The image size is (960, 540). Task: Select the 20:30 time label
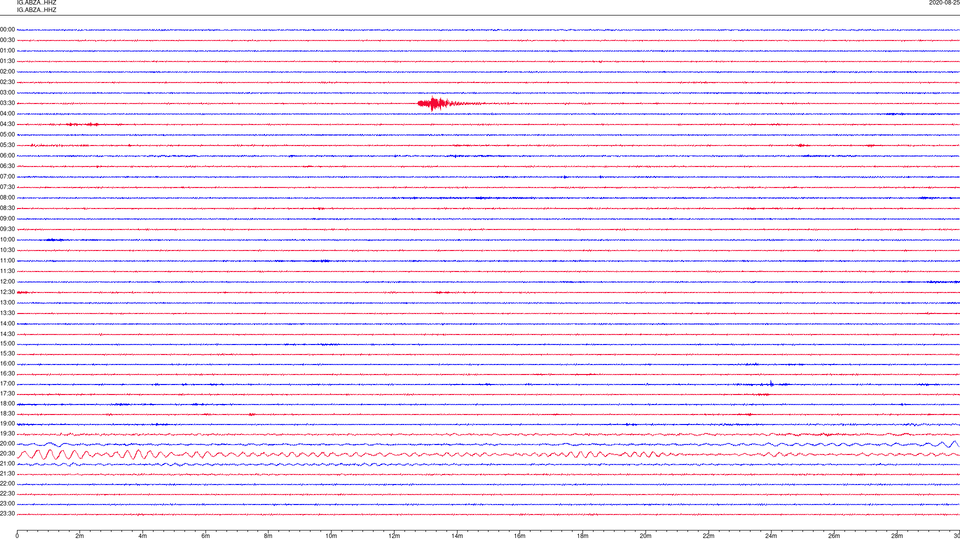click(7, 454)
